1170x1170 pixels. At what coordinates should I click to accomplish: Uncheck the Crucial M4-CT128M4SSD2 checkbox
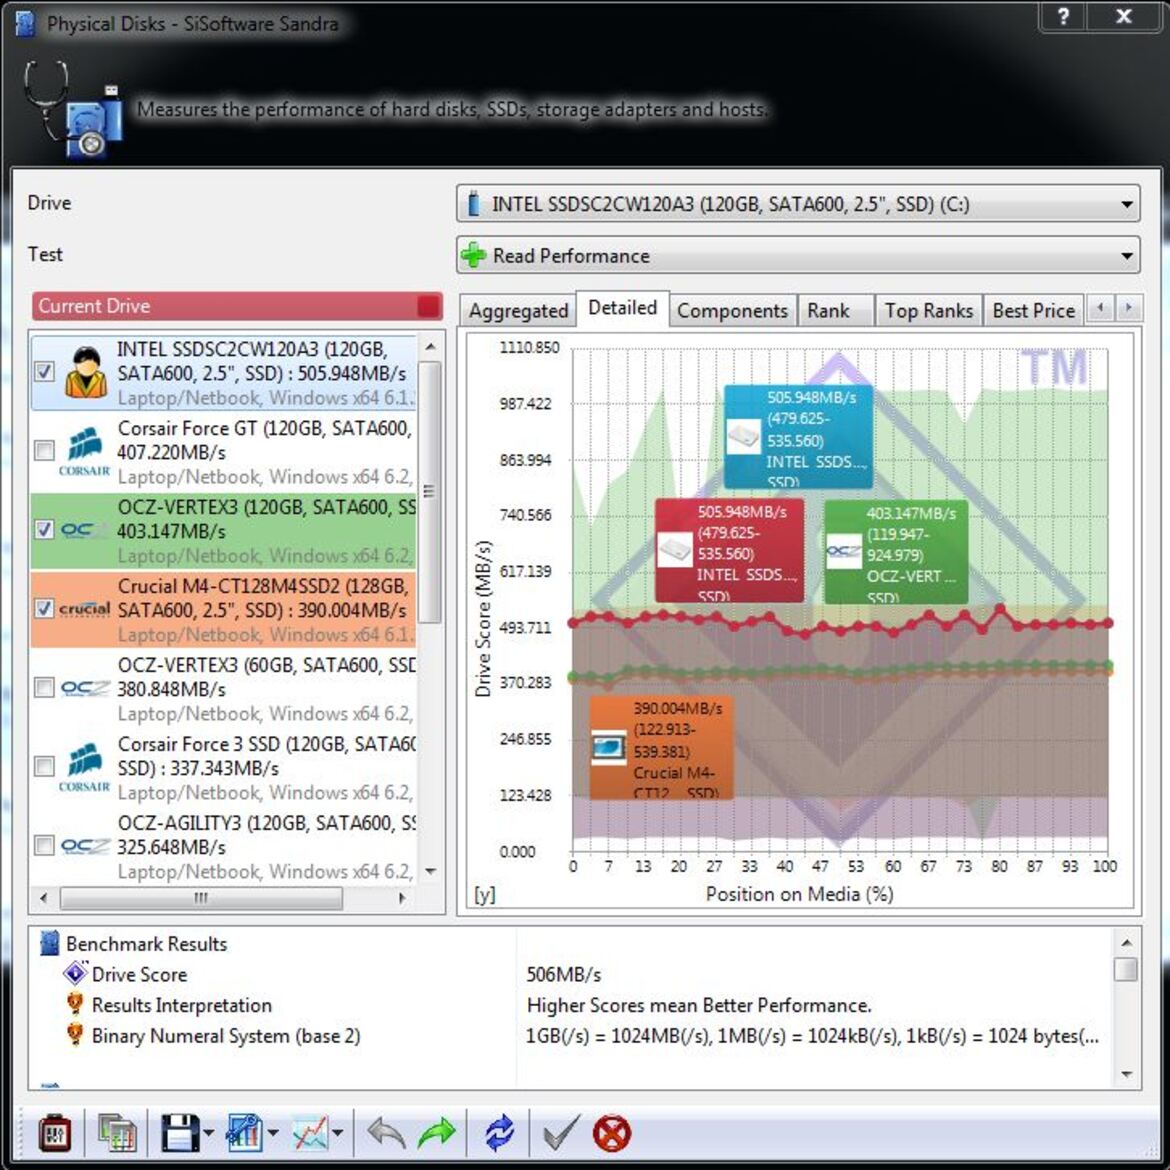[45, 609]
